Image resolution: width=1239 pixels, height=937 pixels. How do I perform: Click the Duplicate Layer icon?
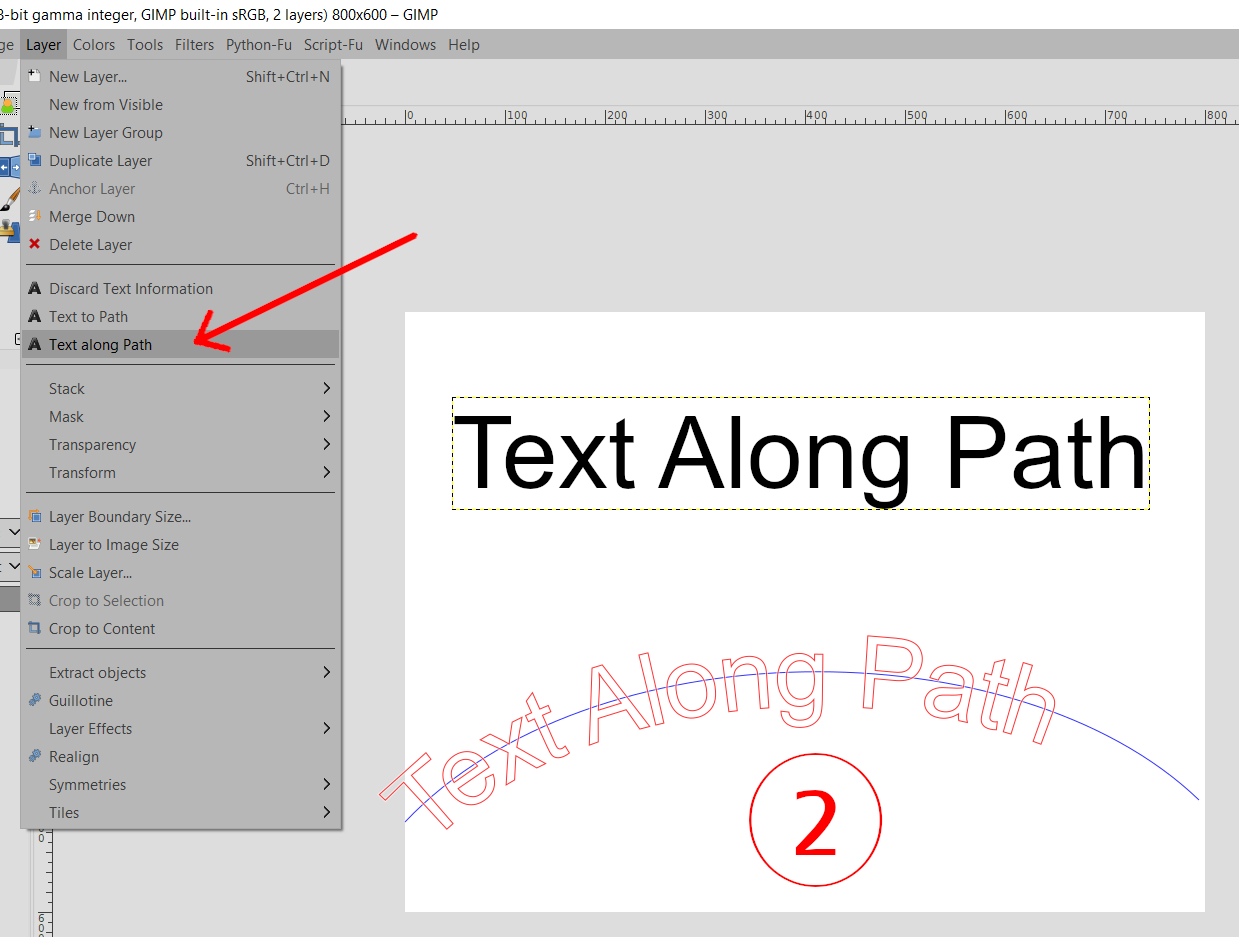click(35, 160)
